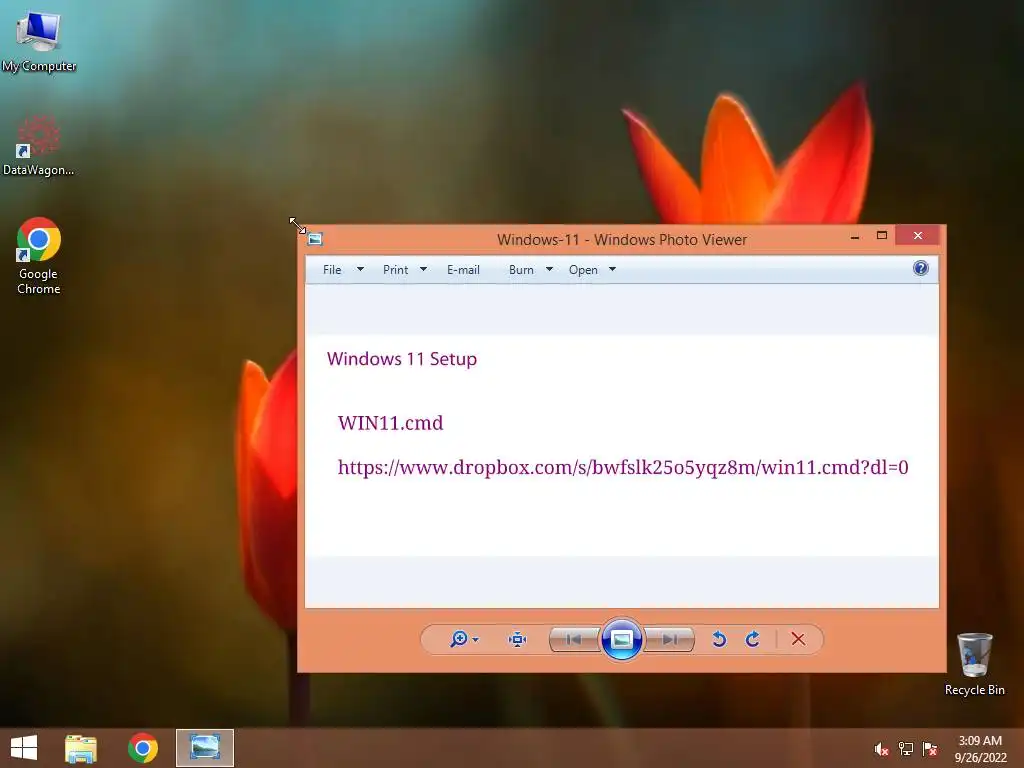Select the DataWagon desktop shortcut

click(39, 145)
